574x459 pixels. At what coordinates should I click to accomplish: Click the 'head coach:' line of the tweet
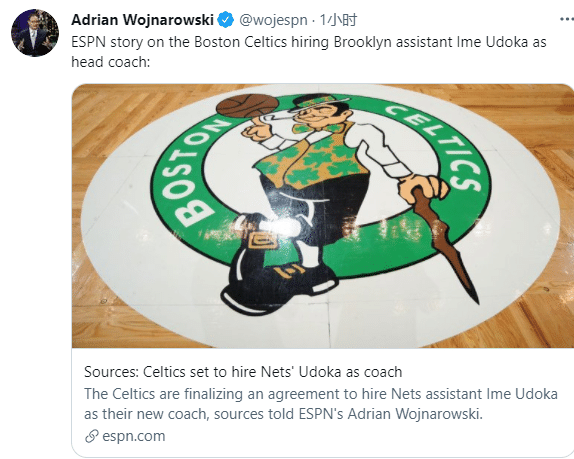pos(111,62)
